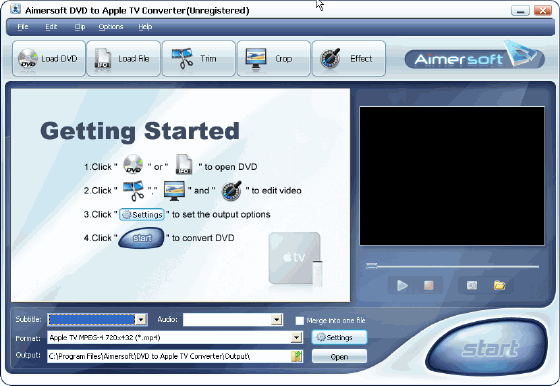The height and width of the screenshot is (386, 560).
Task: Take a snapshot with the camera icon
Action: tap(472, 285)
